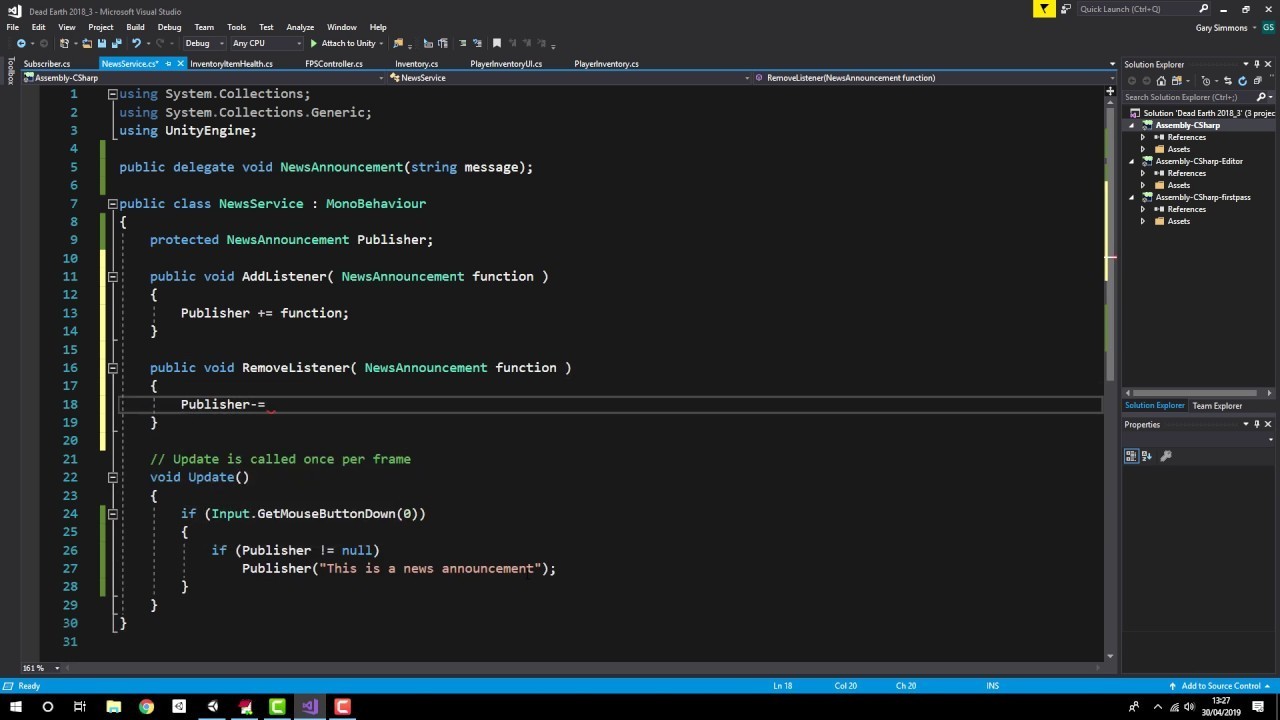The width and height of the screenshot is (1280, 720).
Task: Click the notifications flag icon in title bar
Action: click(1044, 9)
